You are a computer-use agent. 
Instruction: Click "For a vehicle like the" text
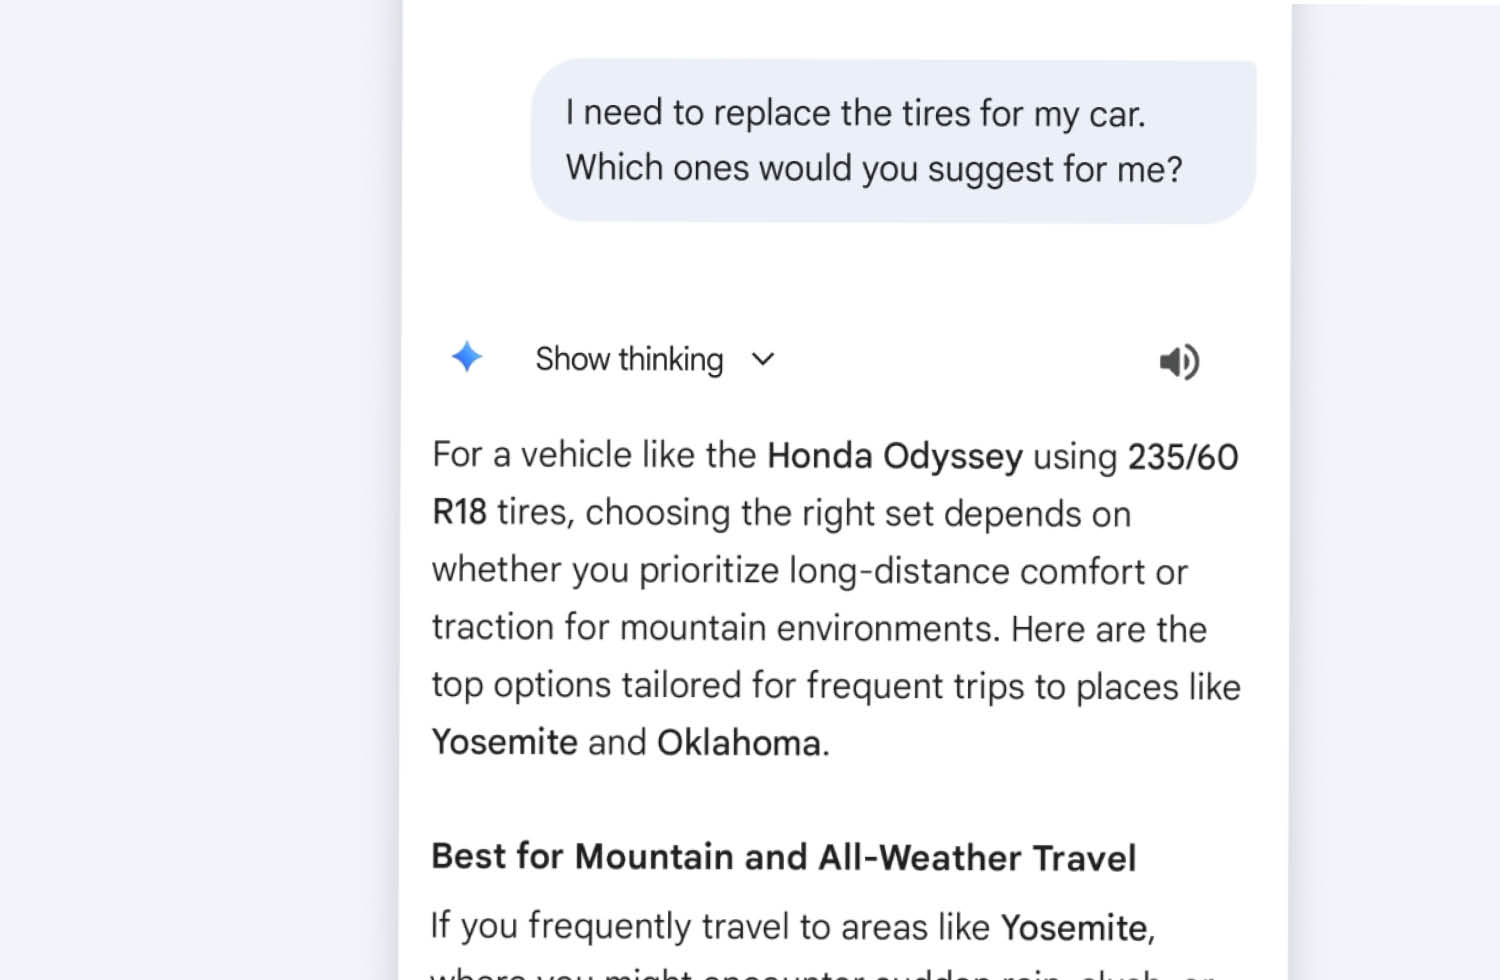point(593,456)
